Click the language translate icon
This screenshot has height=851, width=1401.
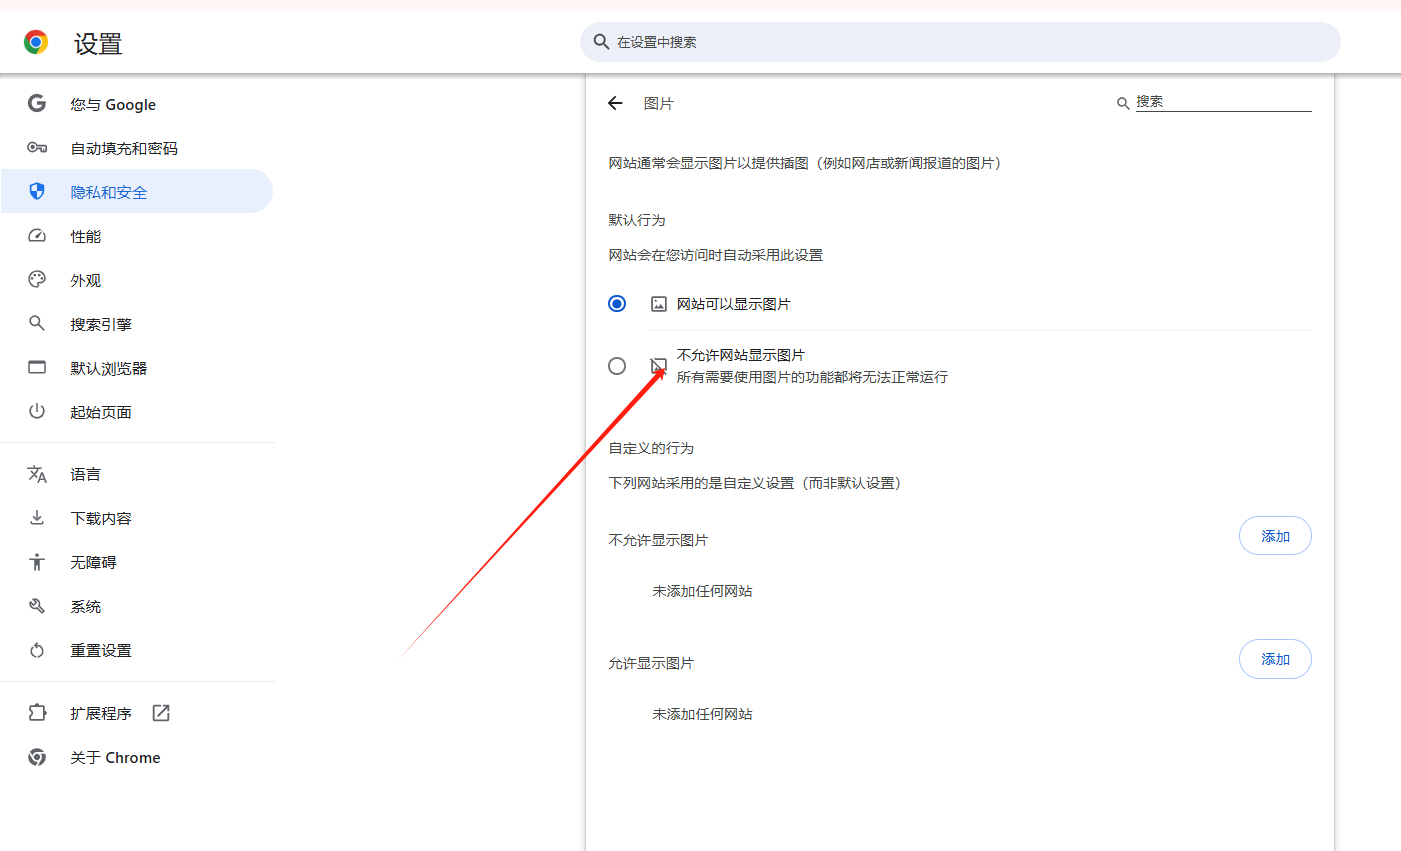37,474
